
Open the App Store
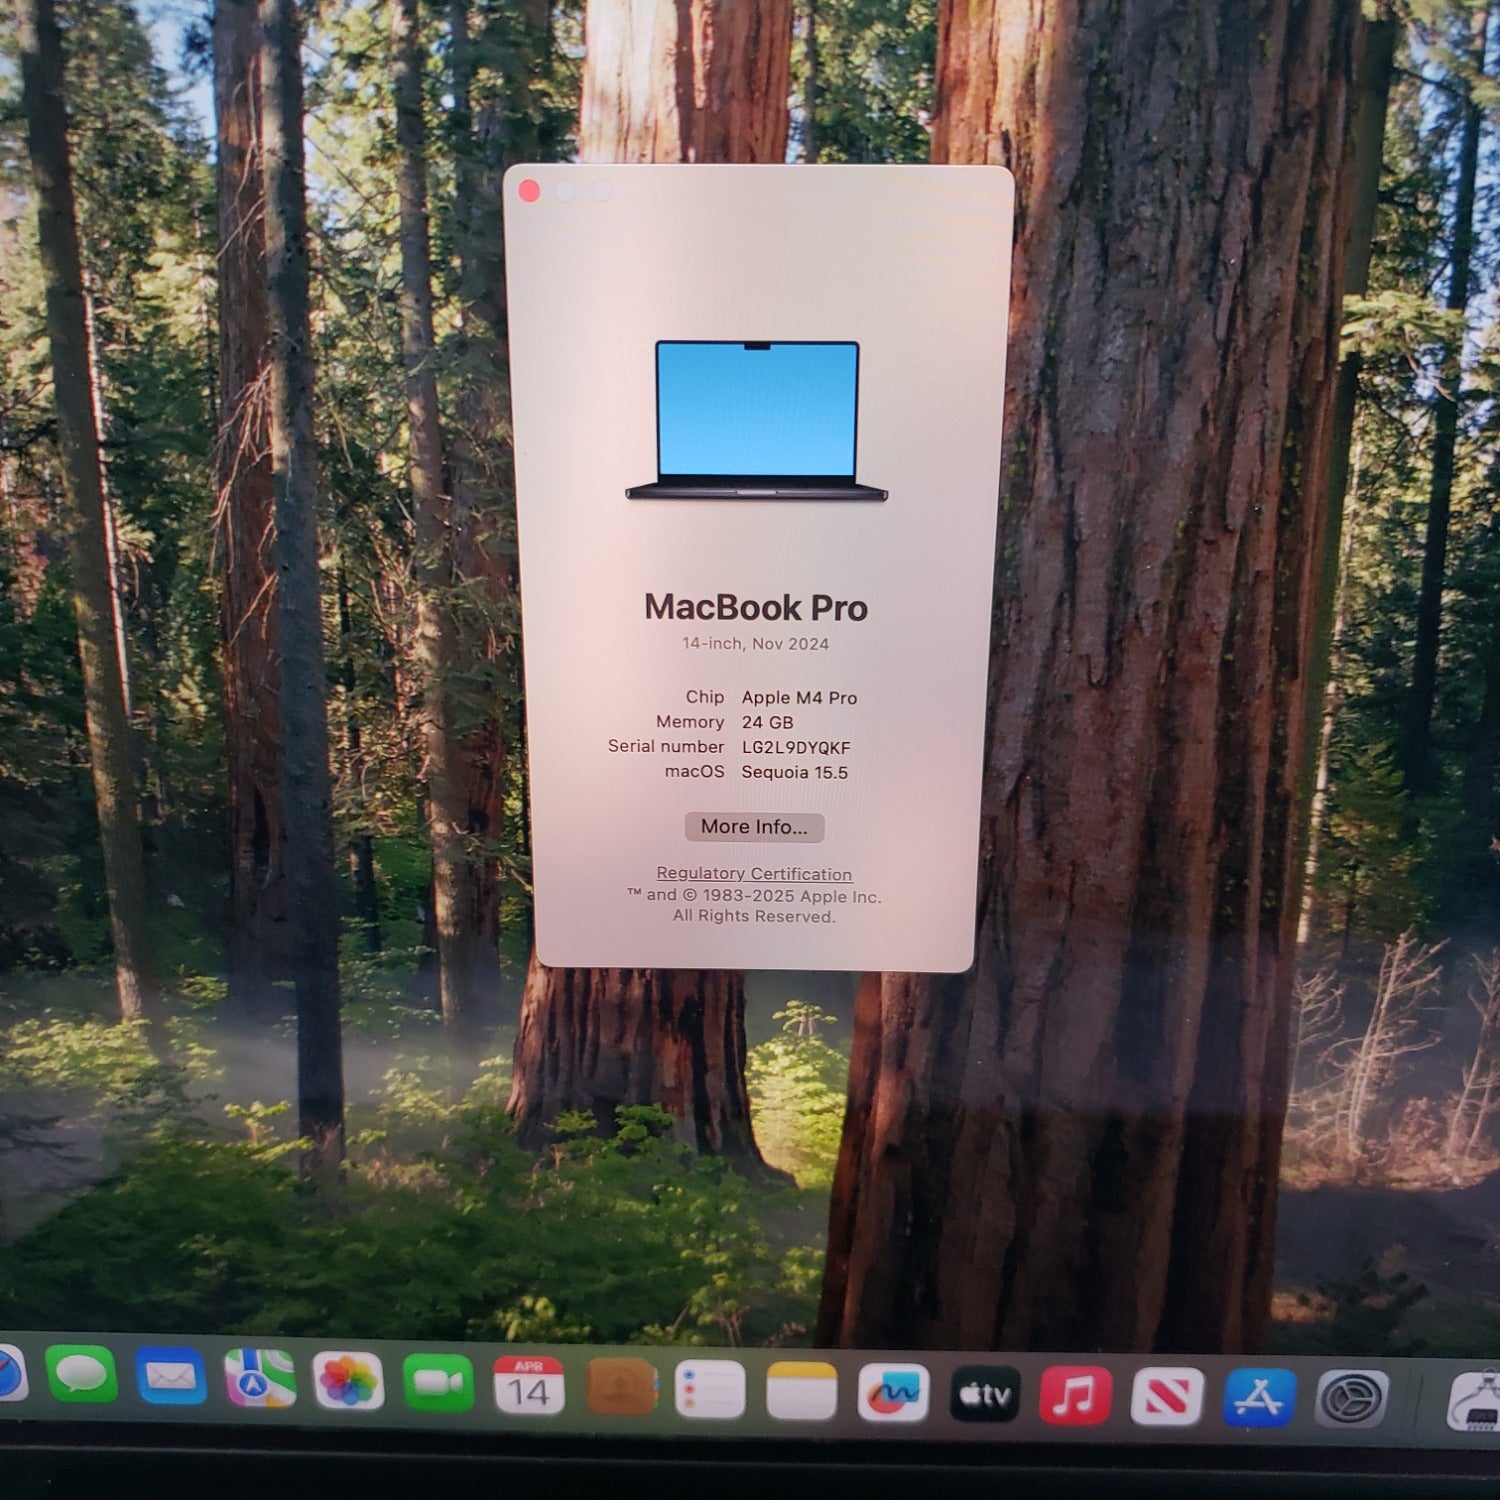click(x=1259, y=1397)
